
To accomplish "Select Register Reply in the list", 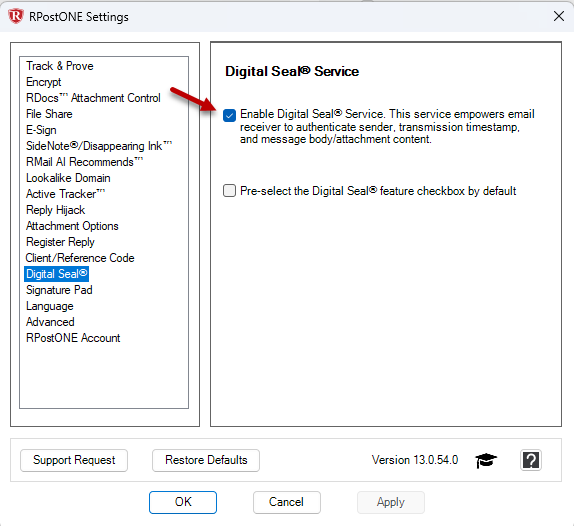I will pyautogui.click(x=60, y=242).
